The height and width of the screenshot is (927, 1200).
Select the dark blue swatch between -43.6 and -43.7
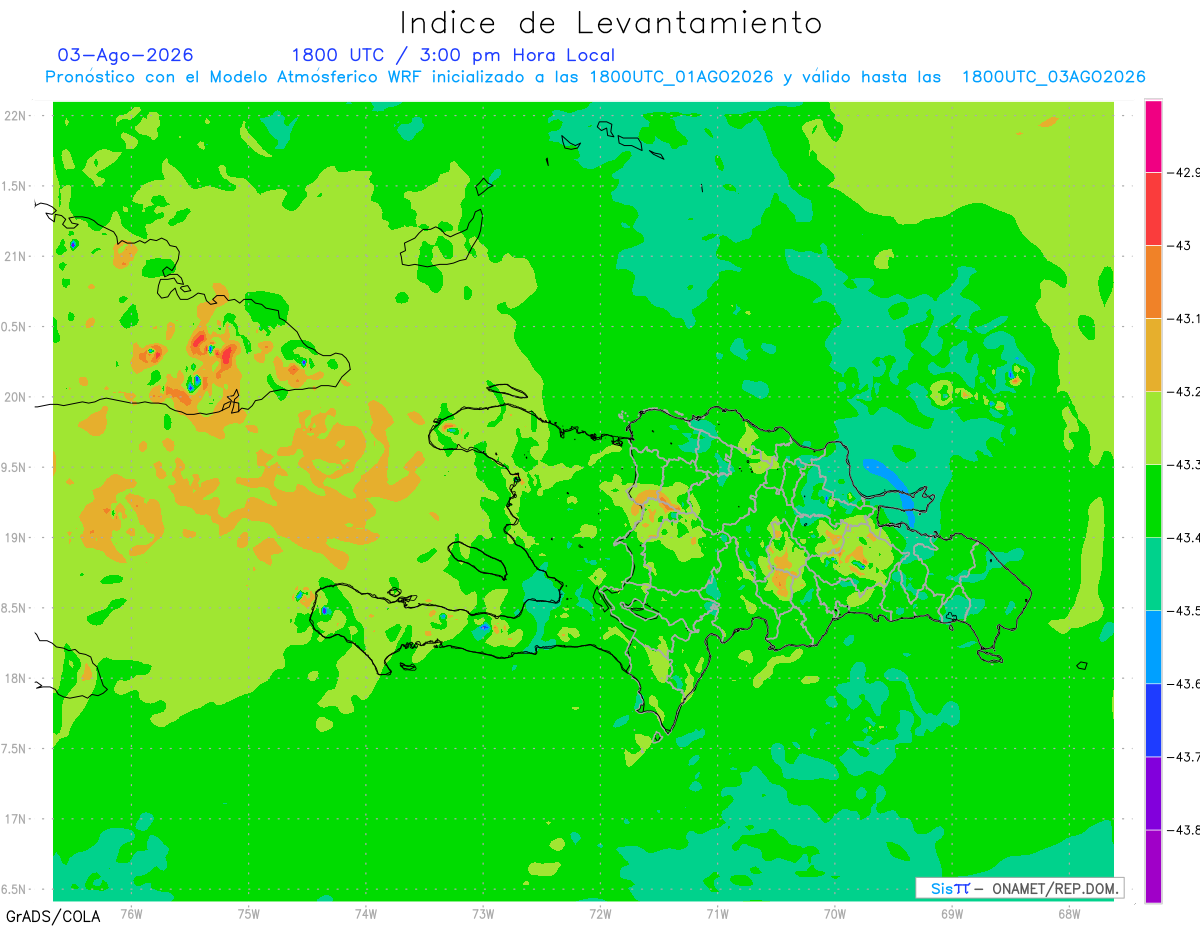click(x=1153, y=720)
